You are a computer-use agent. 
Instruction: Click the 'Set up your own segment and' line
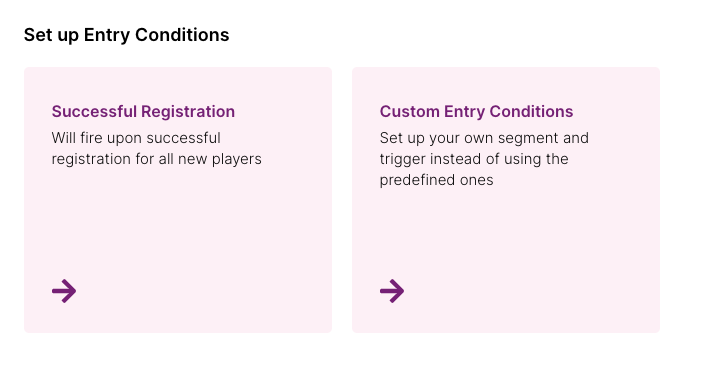pos(484,138)
